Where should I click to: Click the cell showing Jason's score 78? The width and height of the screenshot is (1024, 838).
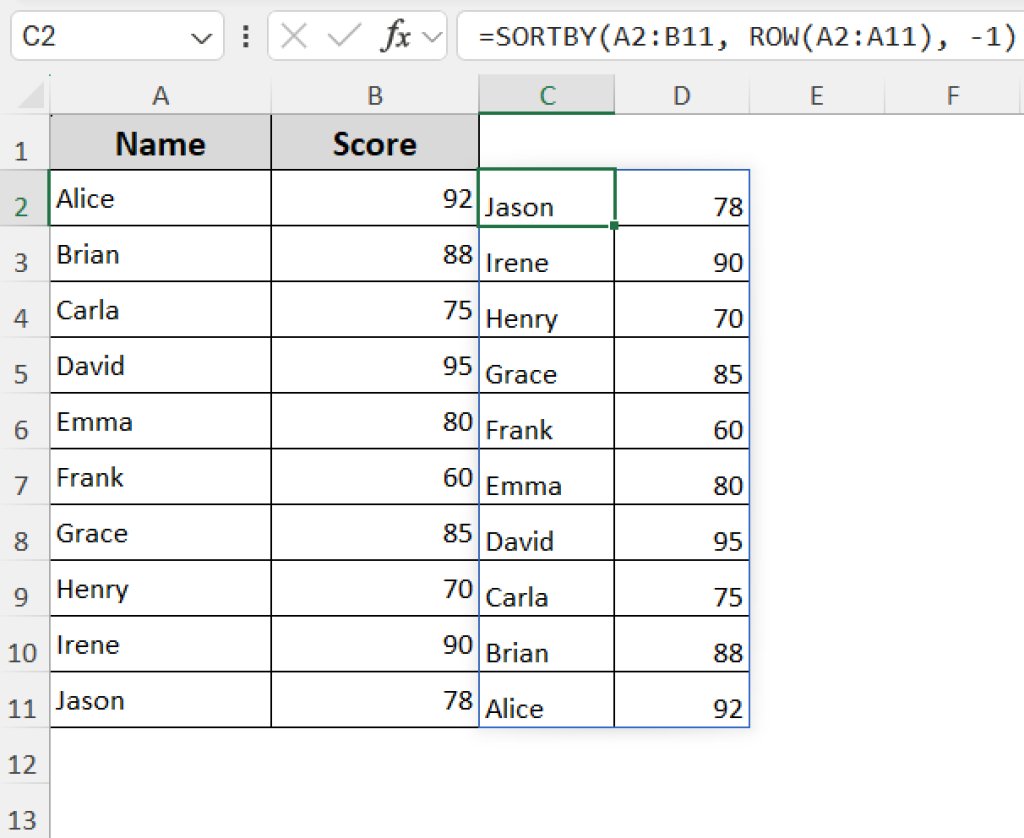coord(681,206)
